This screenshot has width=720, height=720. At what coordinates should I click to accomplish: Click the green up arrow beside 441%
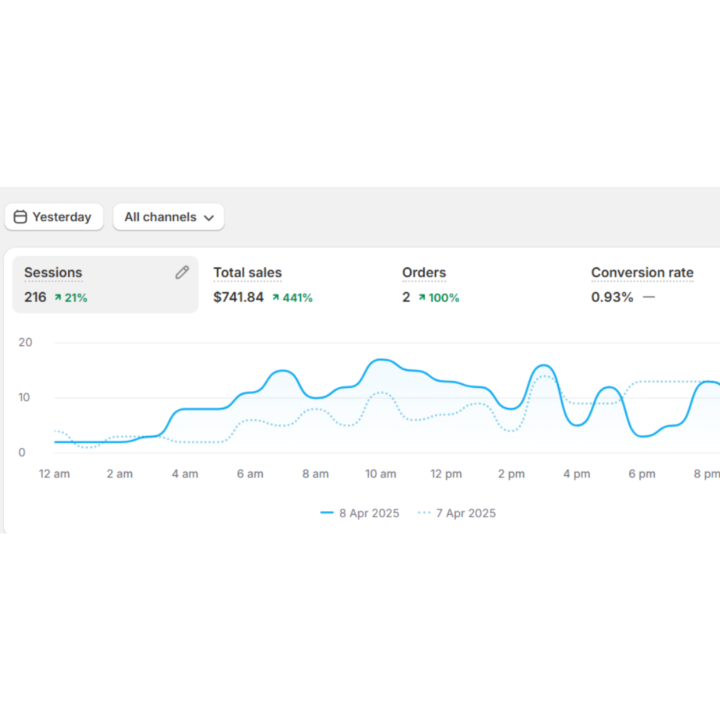[x=276, y=298]
